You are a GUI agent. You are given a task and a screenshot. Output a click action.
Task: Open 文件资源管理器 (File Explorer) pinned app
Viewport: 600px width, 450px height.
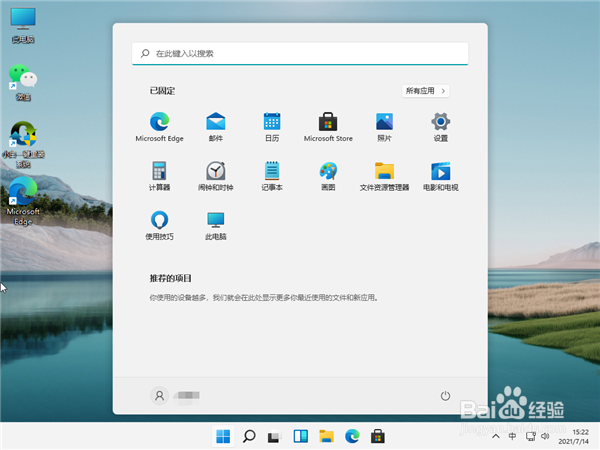coord(384,176)
